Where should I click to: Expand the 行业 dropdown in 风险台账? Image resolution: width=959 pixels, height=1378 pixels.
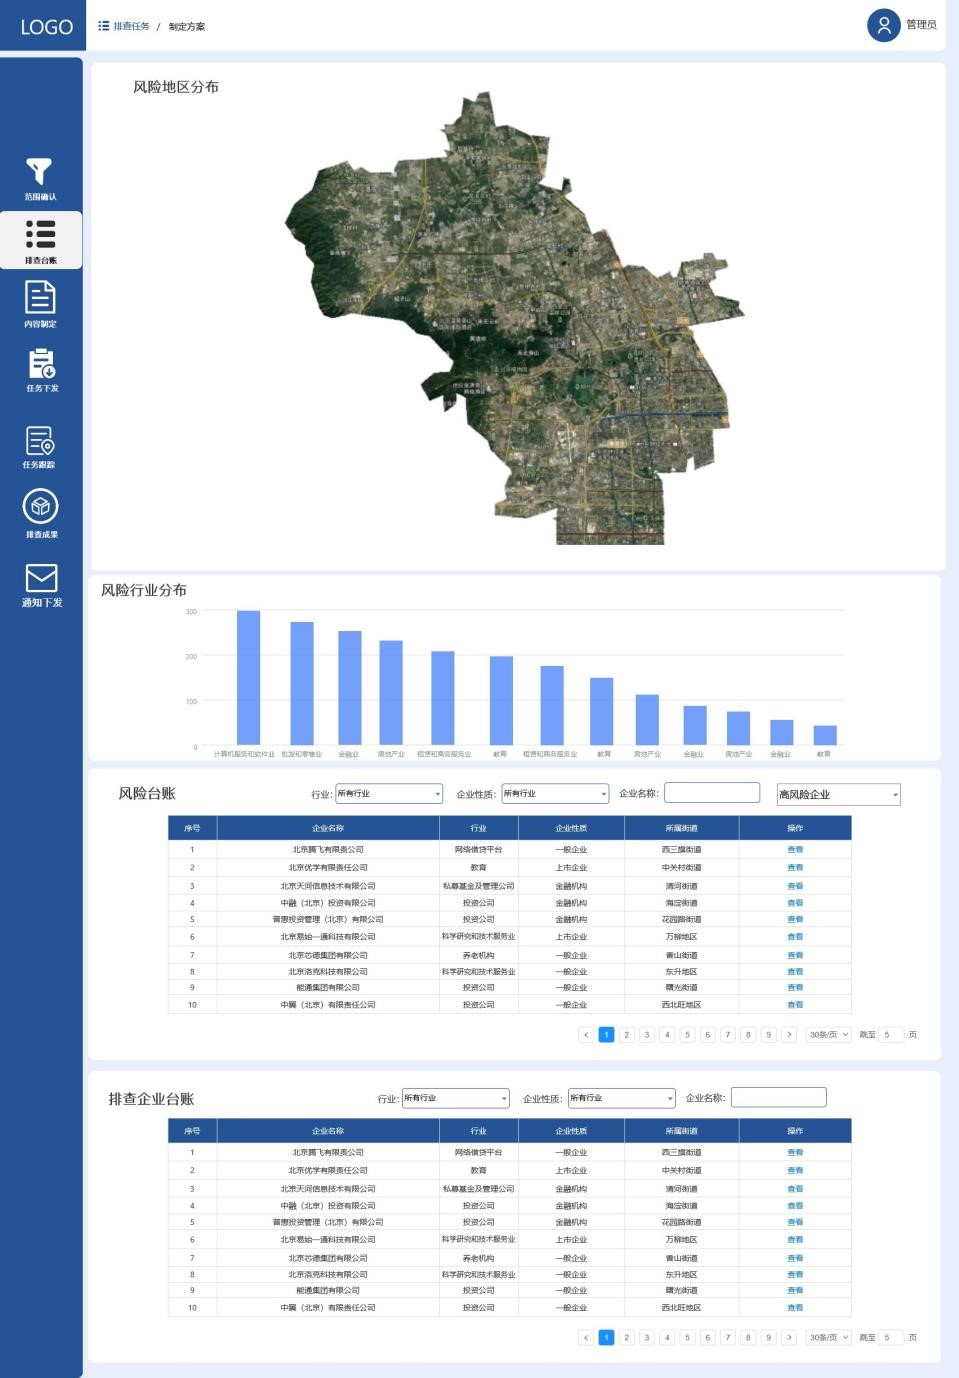tap(388, 794)
